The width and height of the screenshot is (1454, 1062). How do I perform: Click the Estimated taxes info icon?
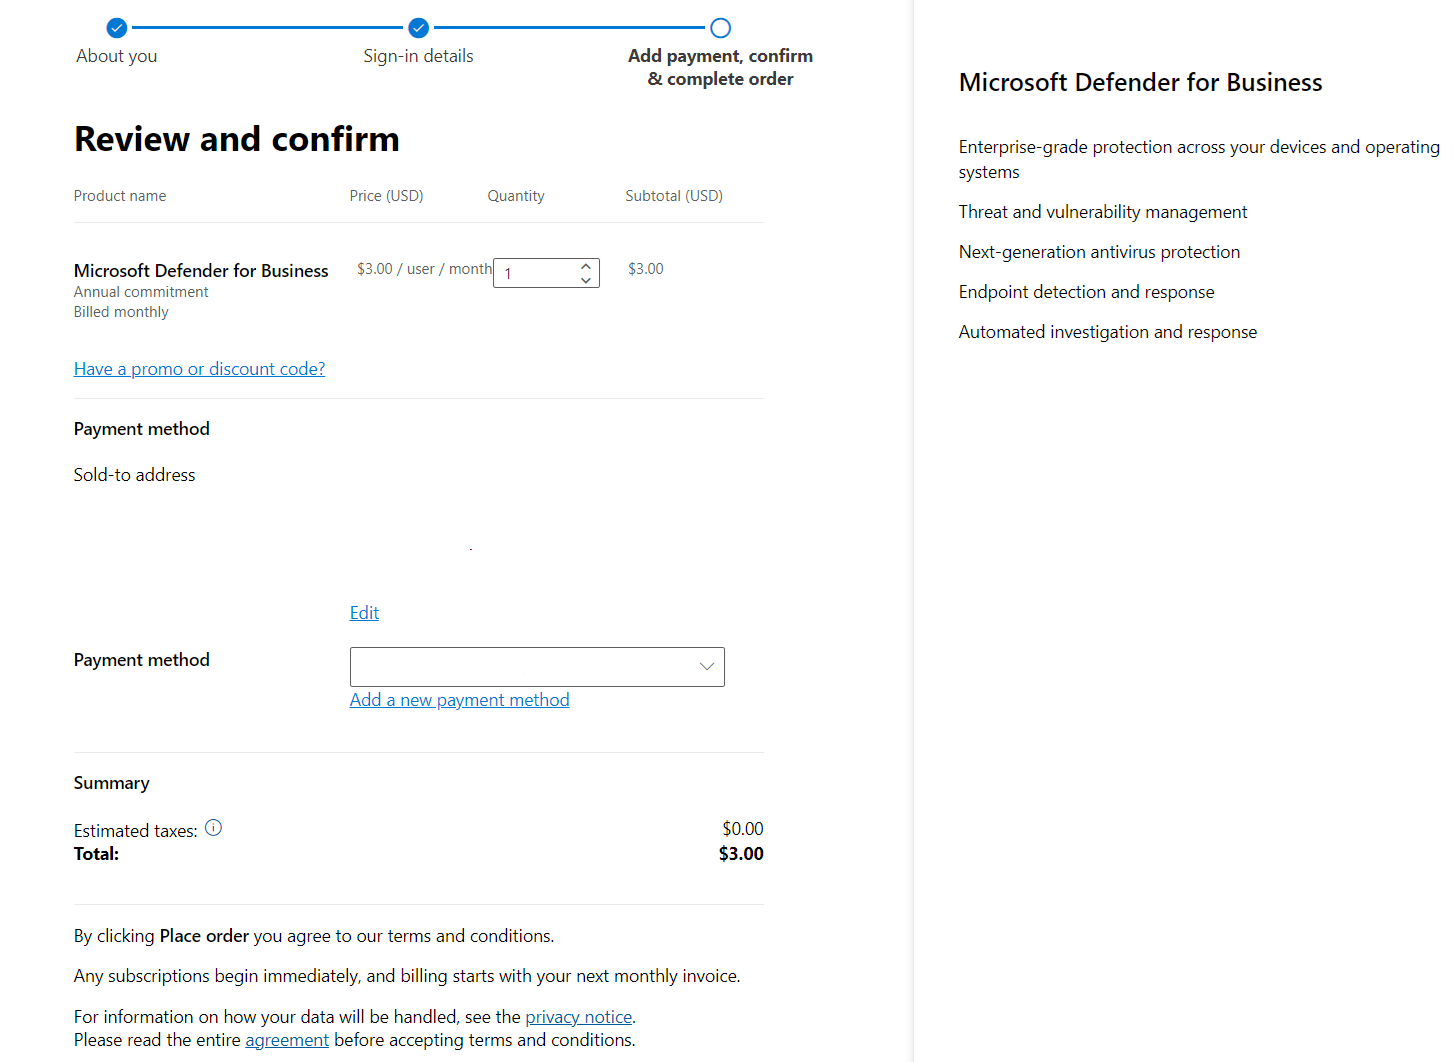(x=213, y=828)
